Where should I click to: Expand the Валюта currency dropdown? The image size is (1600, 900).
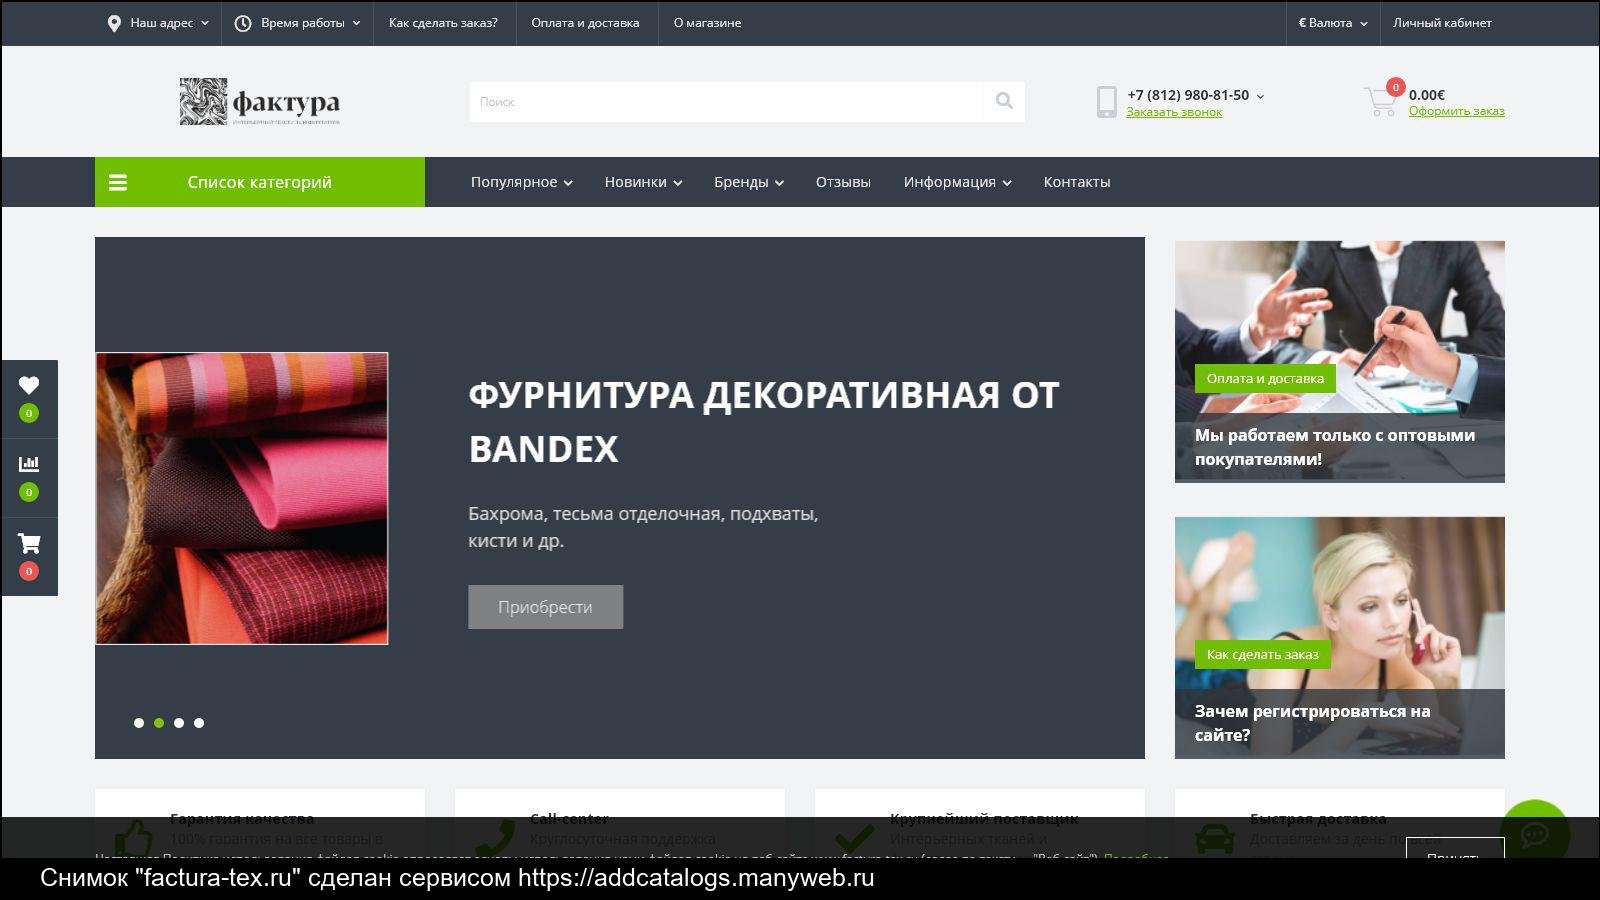(x=1332, y=23)
